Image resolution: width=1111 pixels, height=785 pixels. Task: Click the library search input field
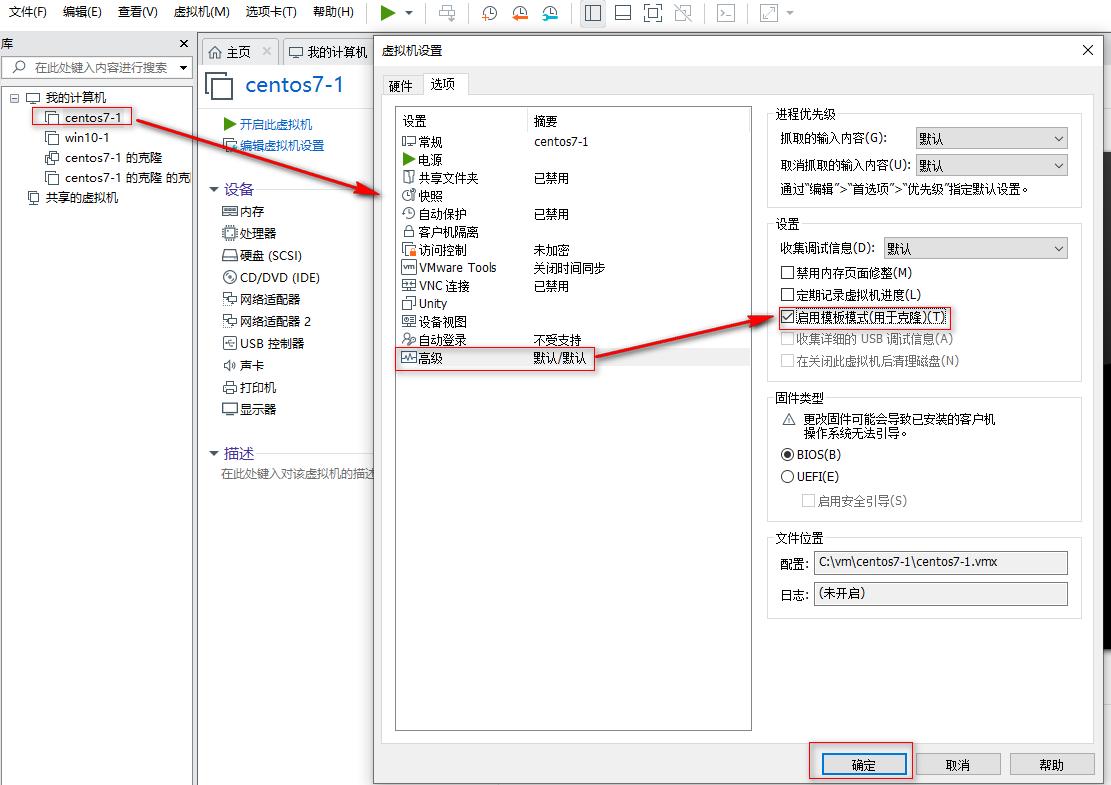click(x=95, y=66)
